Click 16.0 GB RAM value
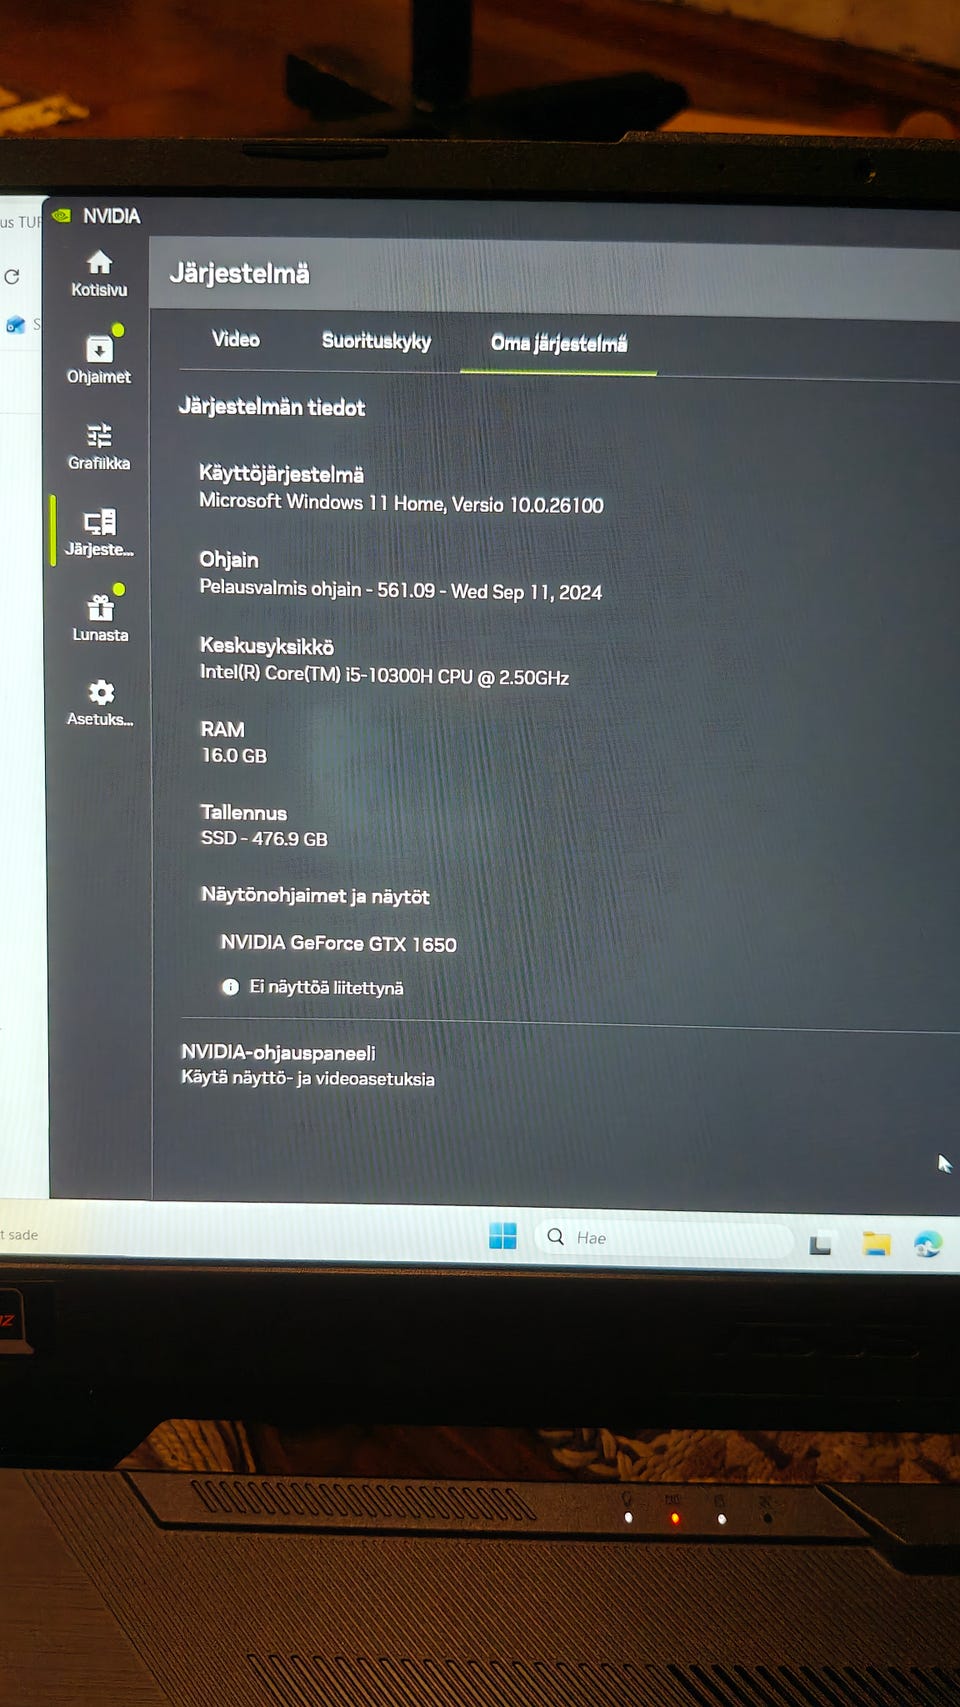 (x=234, y=755)
